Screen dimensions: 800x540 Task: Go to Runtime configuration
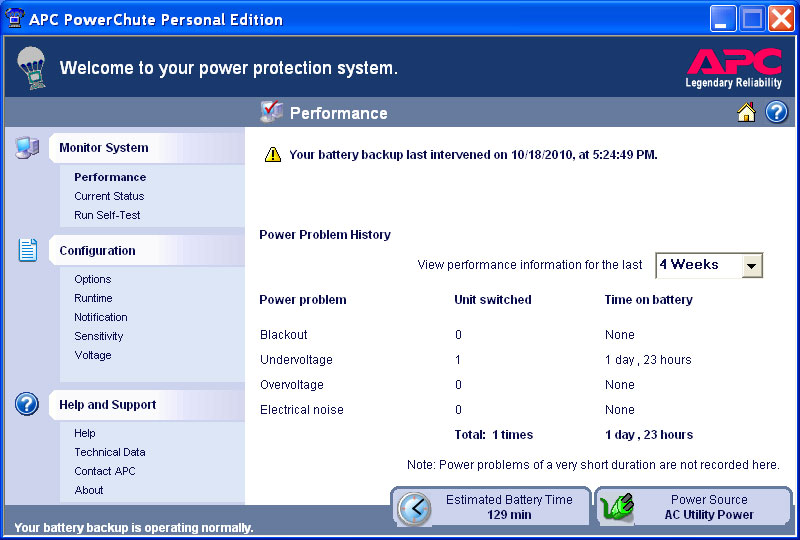pos(93,298)
